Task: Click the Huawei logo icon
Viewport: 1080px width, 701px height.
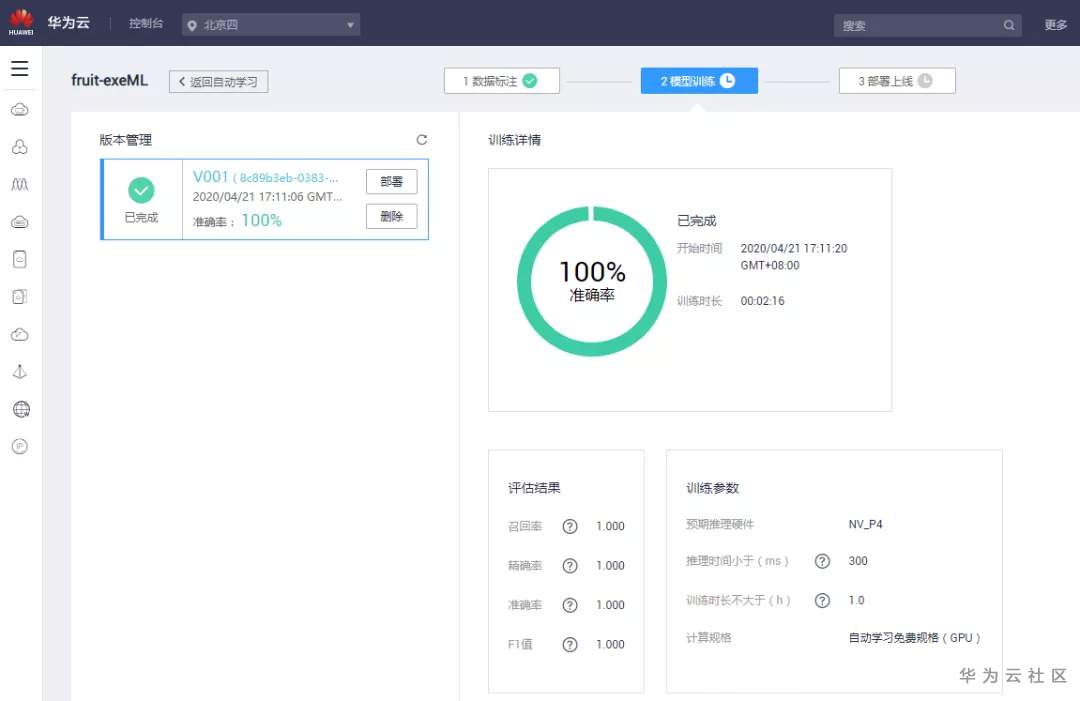Action: (x=21, y=22)
